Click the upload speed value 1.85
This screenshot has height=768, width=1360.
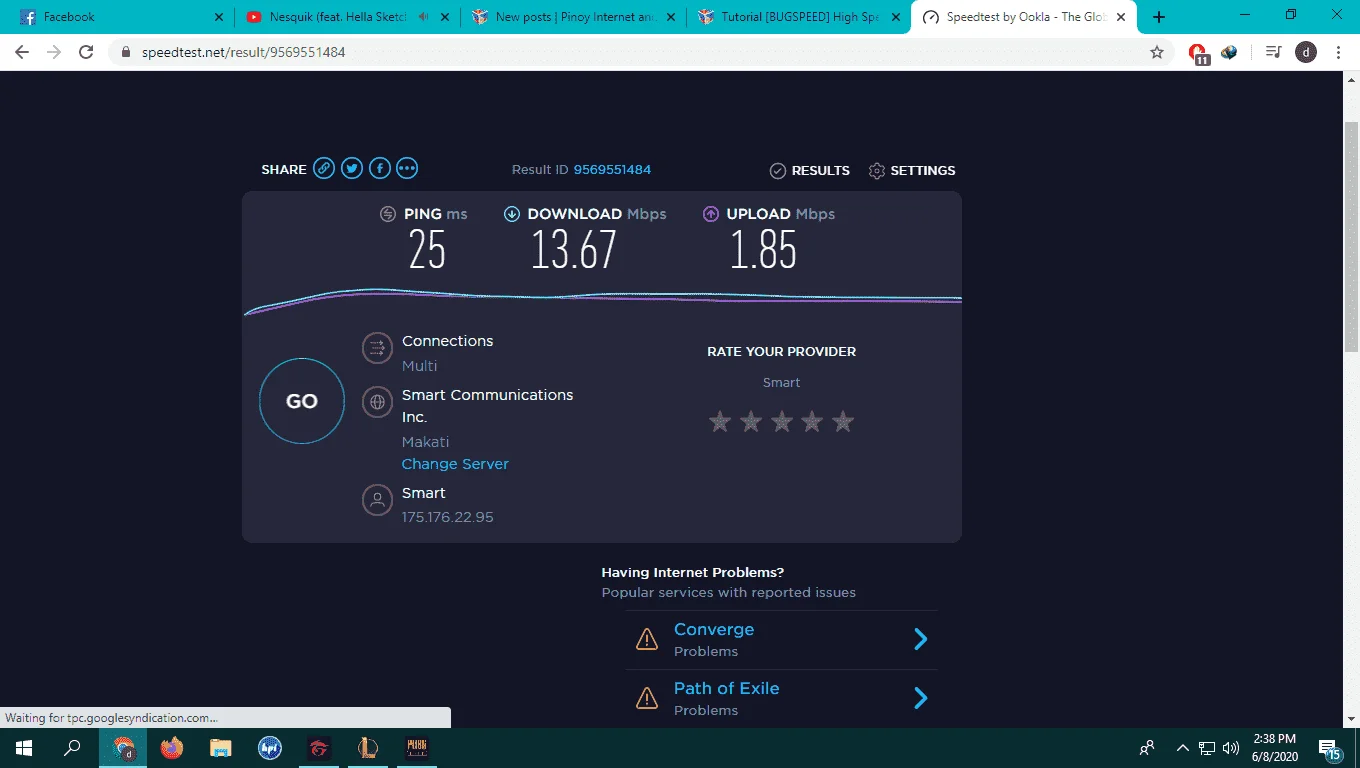[x=763, y=250]
